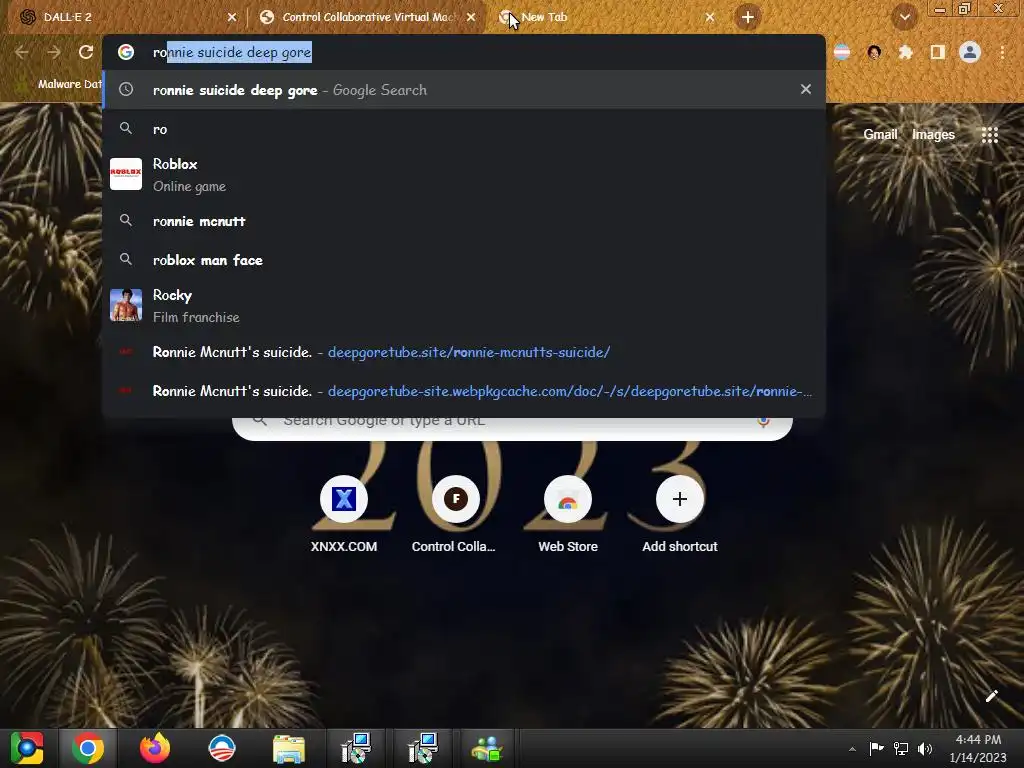1024x768 pixels.
Task: Open the Web Store shortcut
Action: point(568,515)
